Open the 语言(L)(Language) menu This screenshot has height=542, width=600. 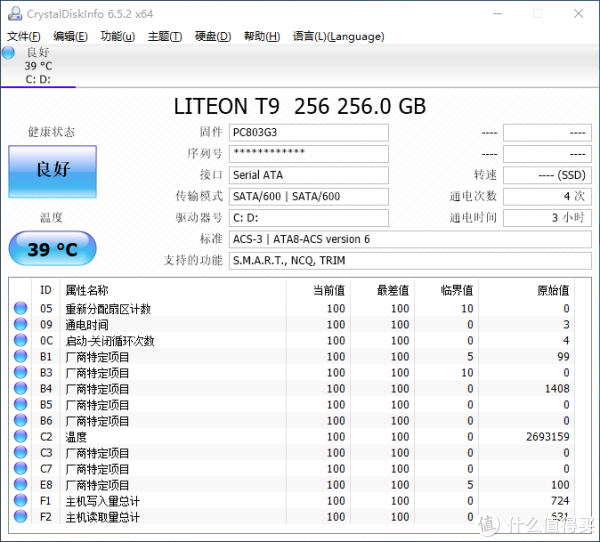(x=339, y=36)
